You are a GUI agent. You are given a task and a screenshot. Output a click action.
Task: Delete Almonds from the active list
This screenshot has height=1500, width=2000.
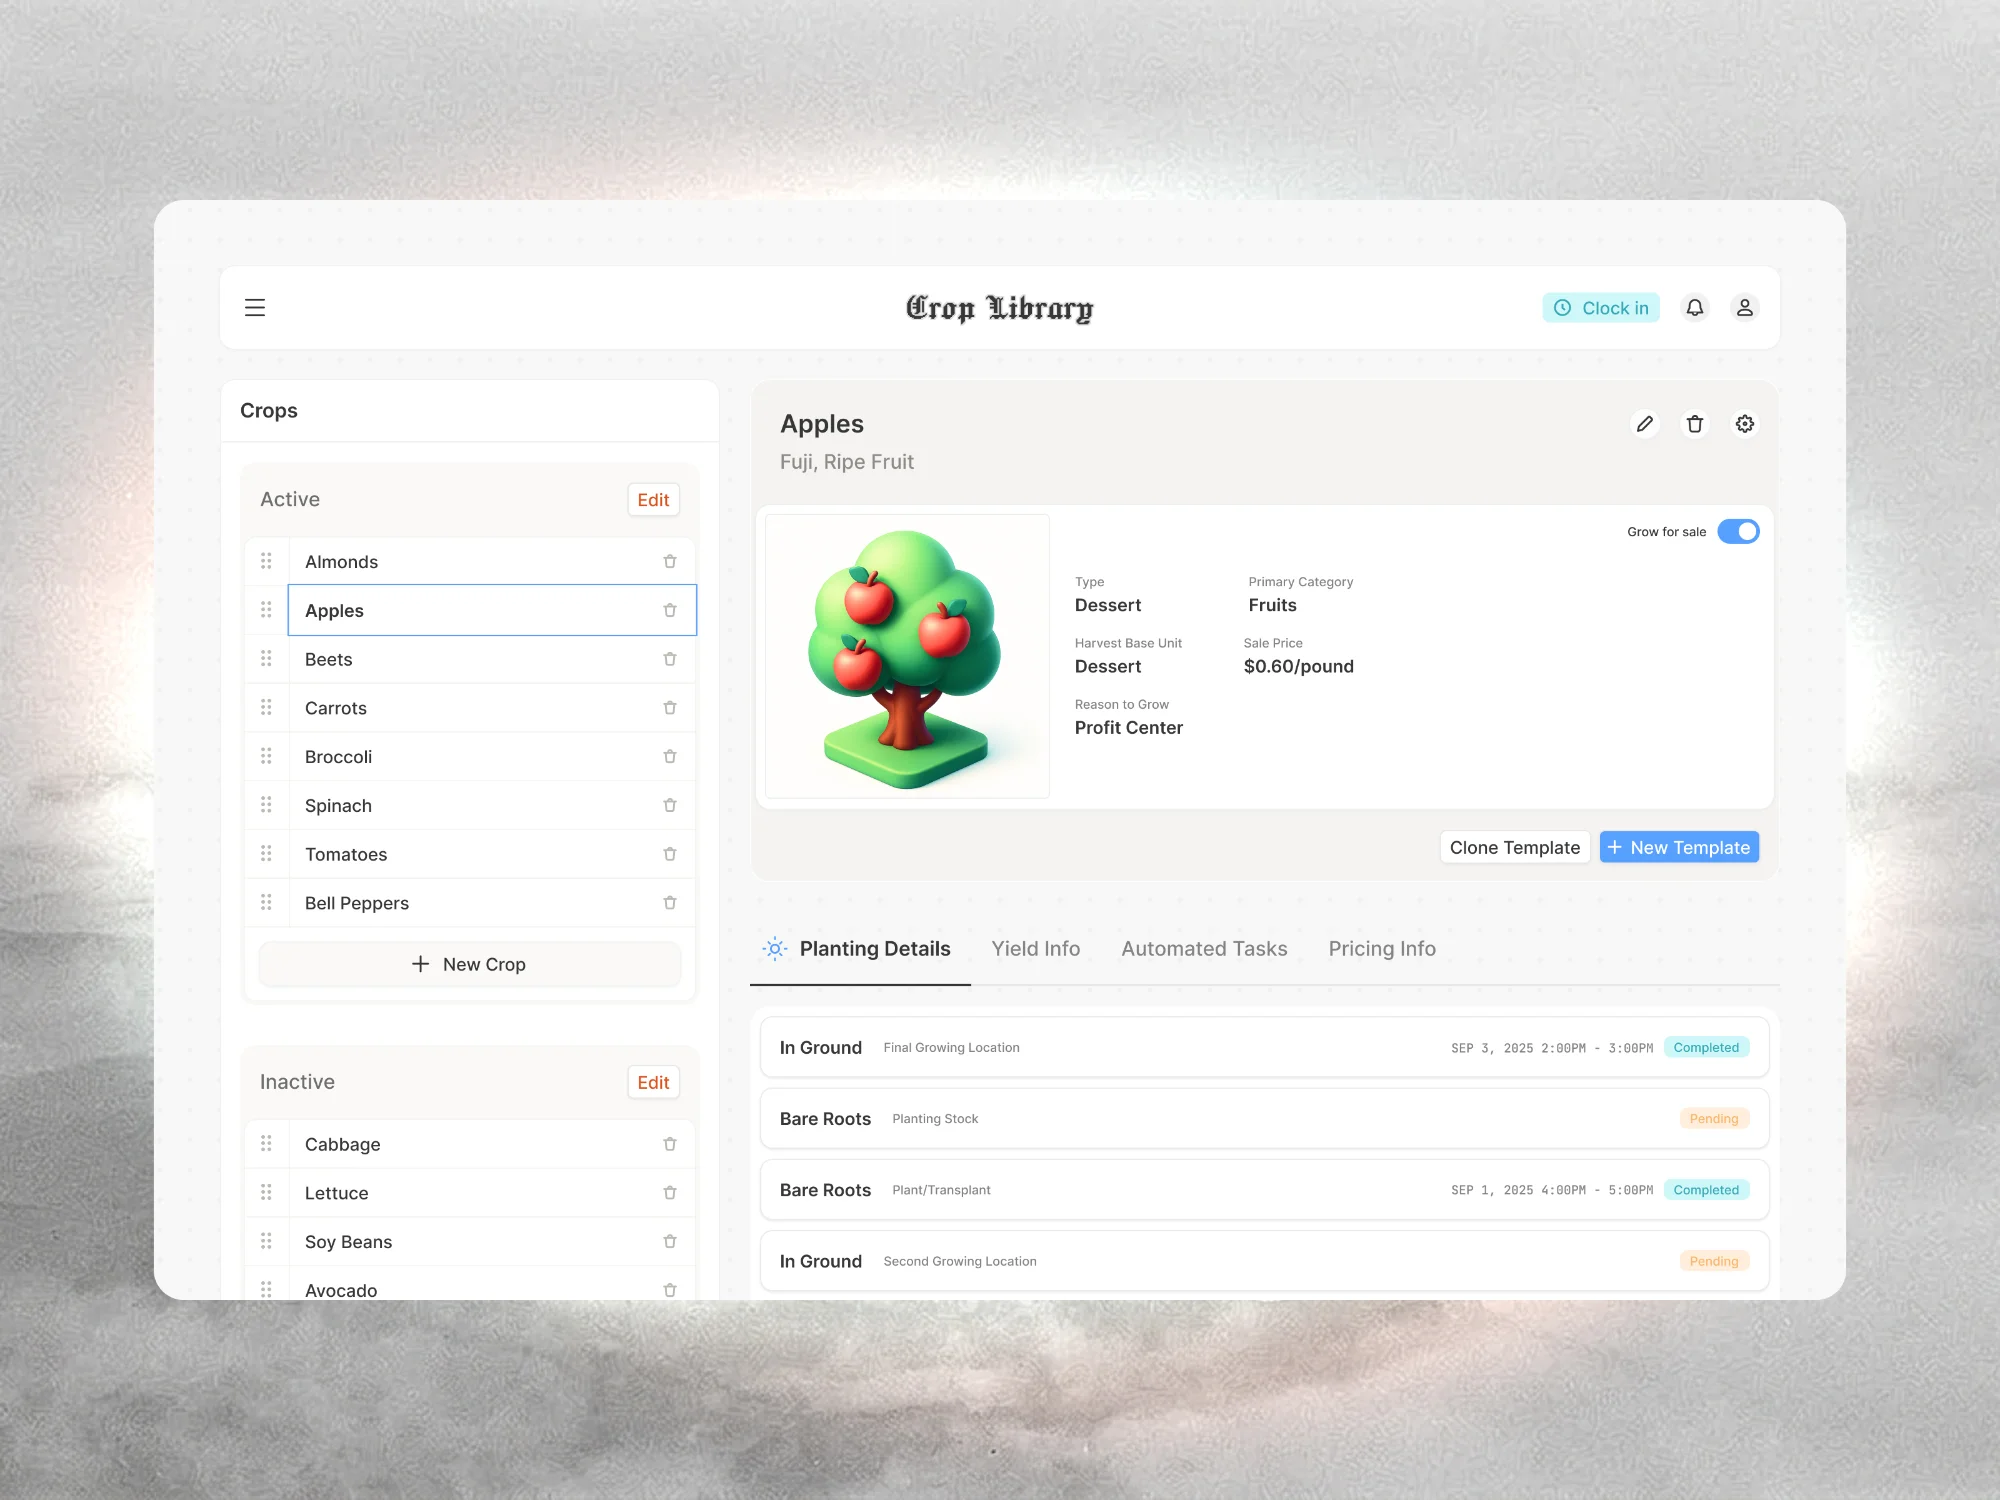[x=670, y=562]
